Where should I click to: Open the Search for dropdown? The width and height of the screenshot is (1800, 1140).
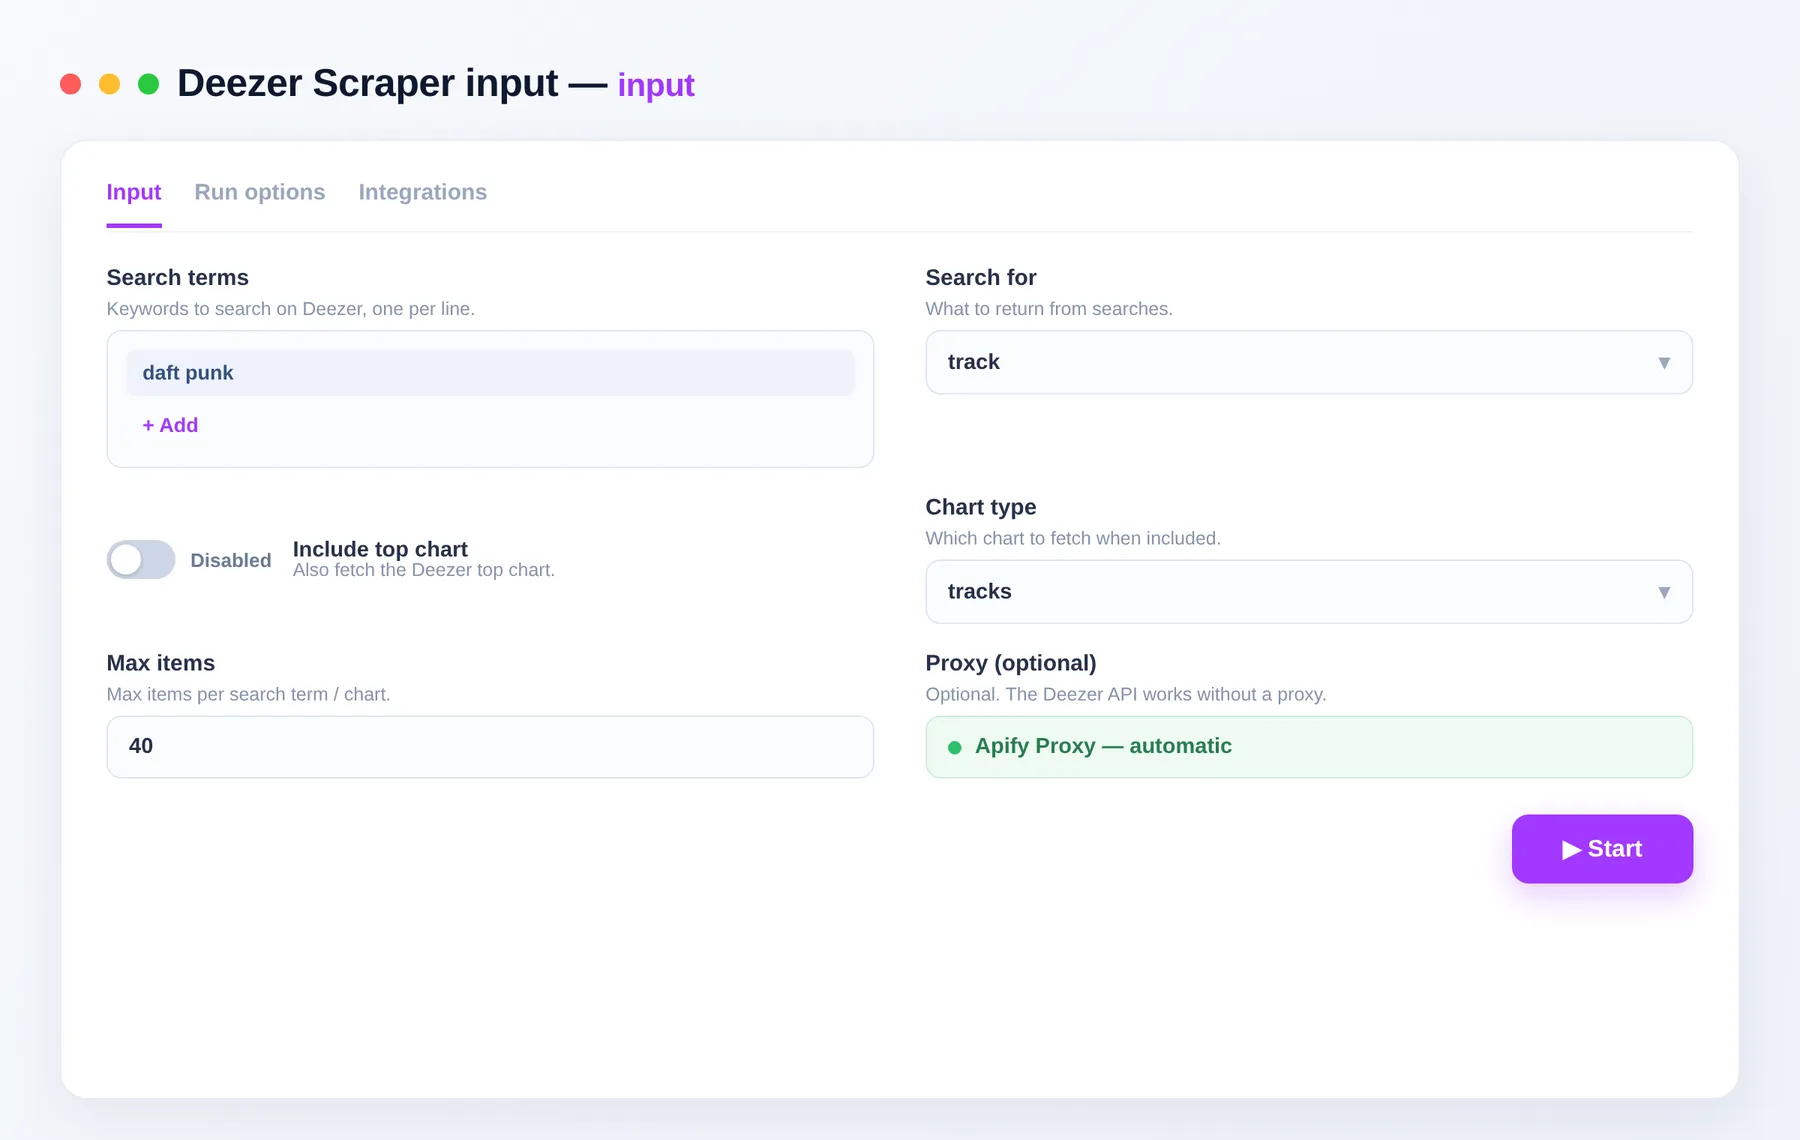tap(1309, 362)
